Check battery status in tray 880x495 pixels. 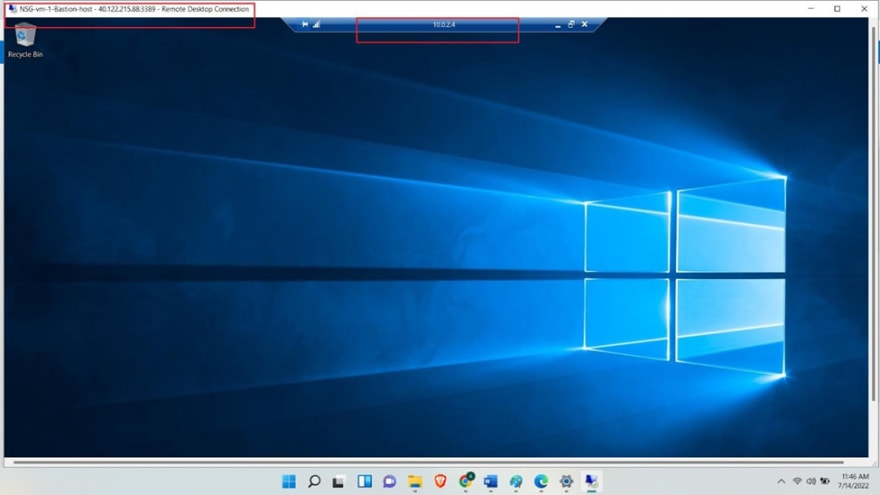click(825, 482)
